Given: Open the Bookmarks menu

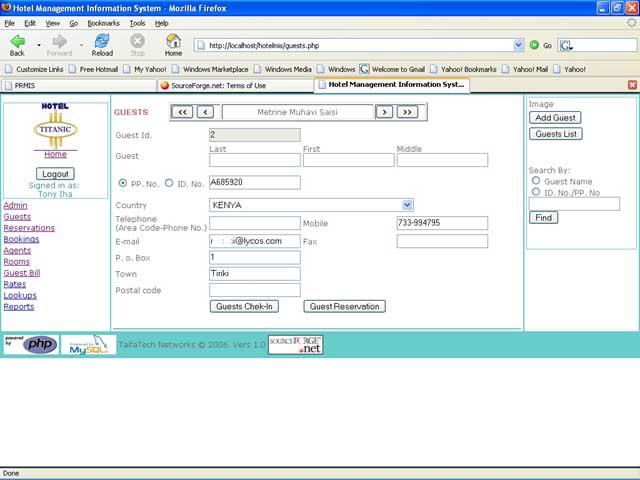Looking at the screenshot, I should click(102, 22).
